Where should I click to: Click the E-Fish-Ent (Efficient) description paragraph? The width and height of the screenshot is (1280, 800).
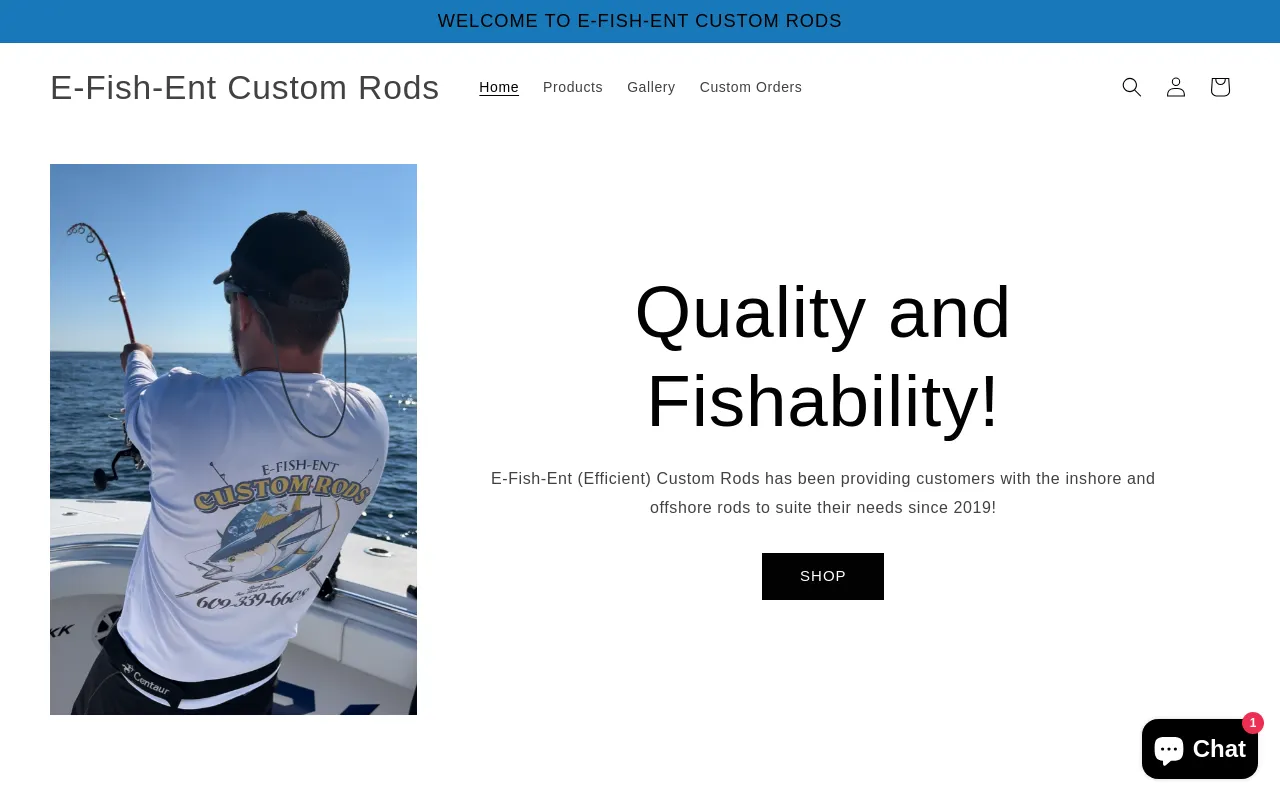click(x=823, y=493)
